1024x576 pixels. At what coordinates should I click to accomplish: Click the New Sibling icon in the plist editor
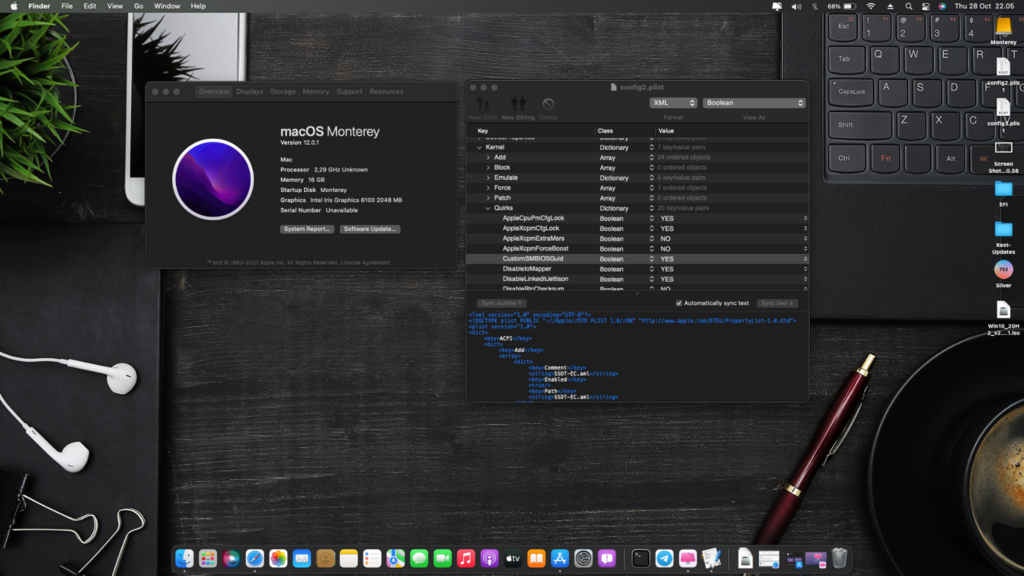[x=517, y=104]
